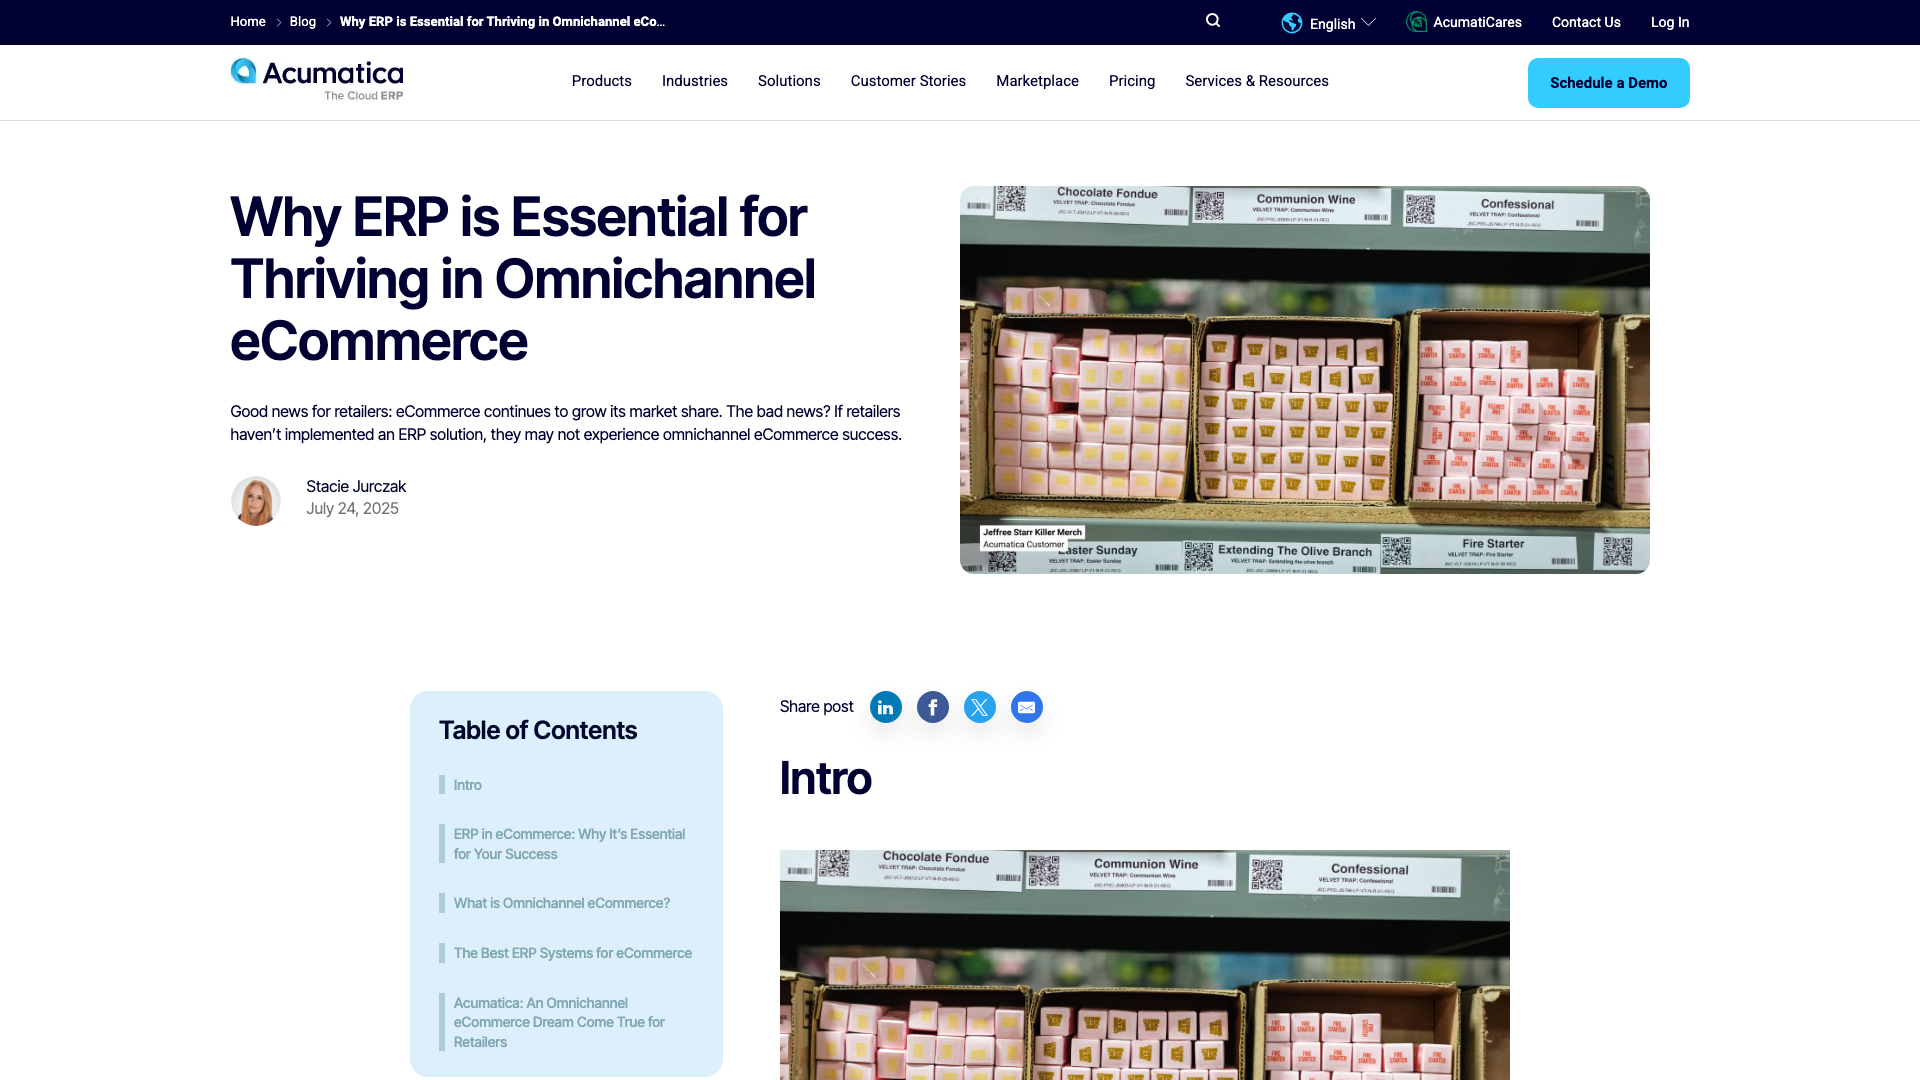Click the article main title
This screenshot has height=1080, width=1920.
(523, 279)
